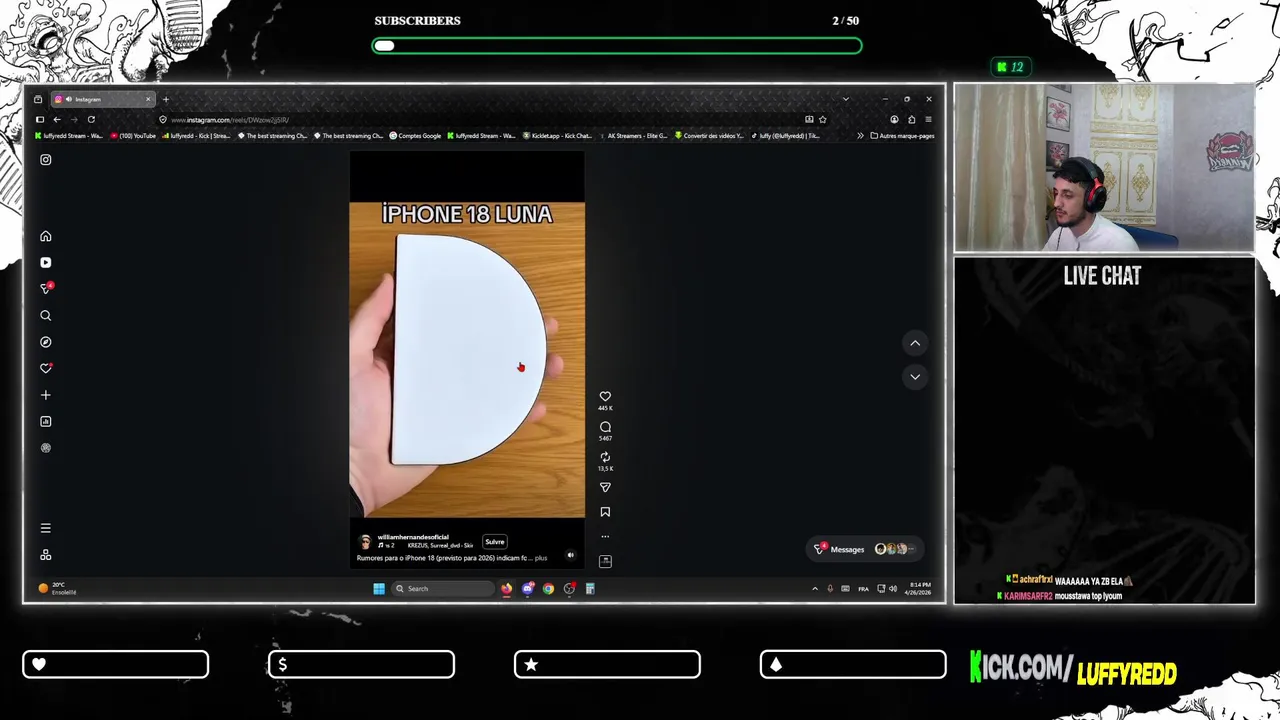The image size is (1280, 720).
Task: Save the reel with bookmark icon
Action: point(605,512)
